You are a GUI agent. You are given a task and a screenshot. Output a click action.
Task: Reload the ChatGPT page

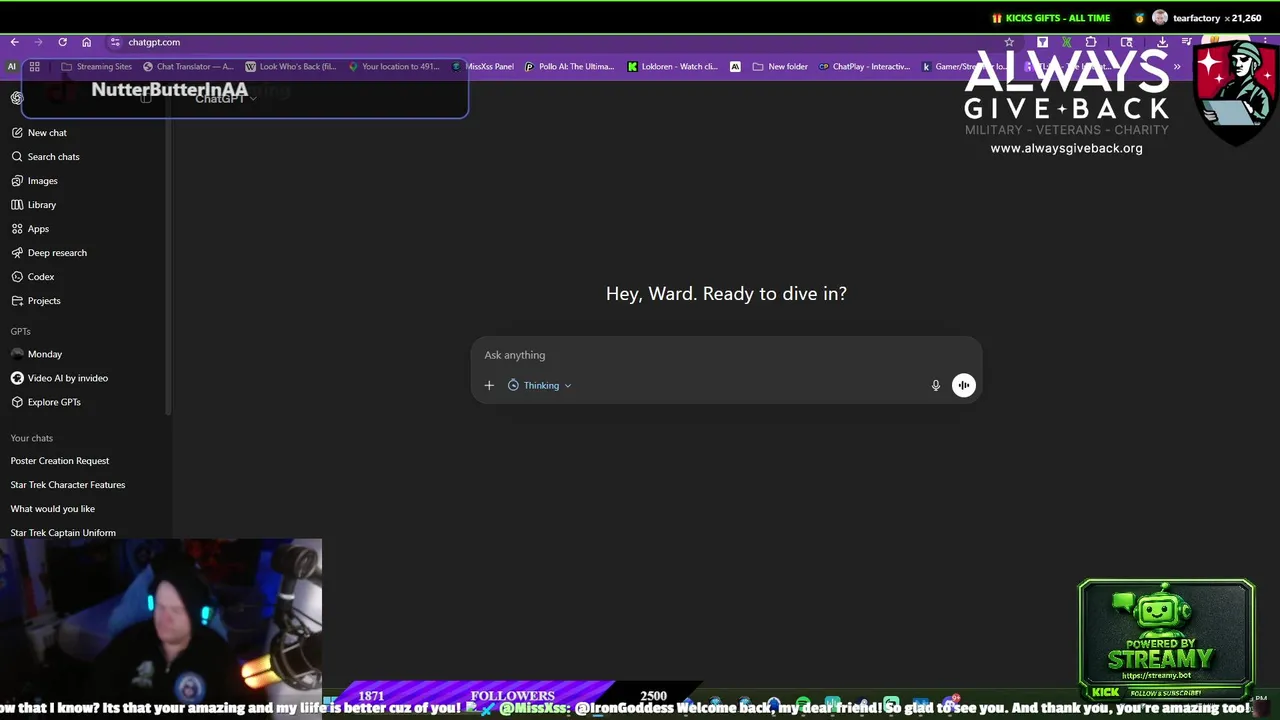[62, 42]
